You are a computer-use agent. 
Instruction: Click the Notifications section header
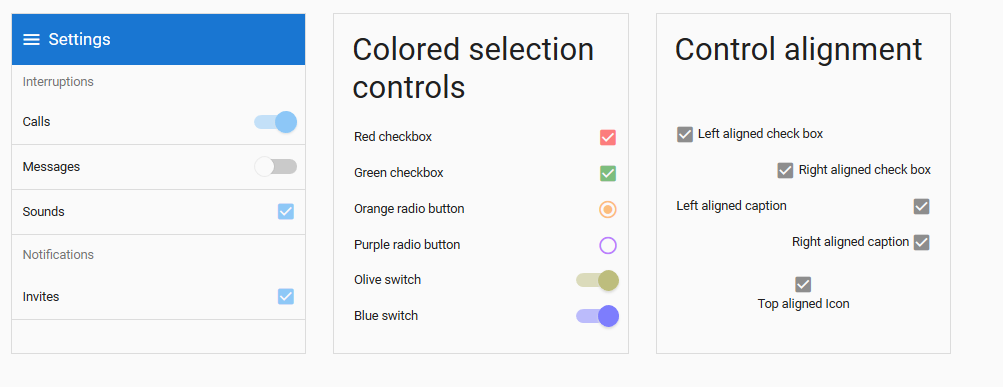(x=58, y=255)
